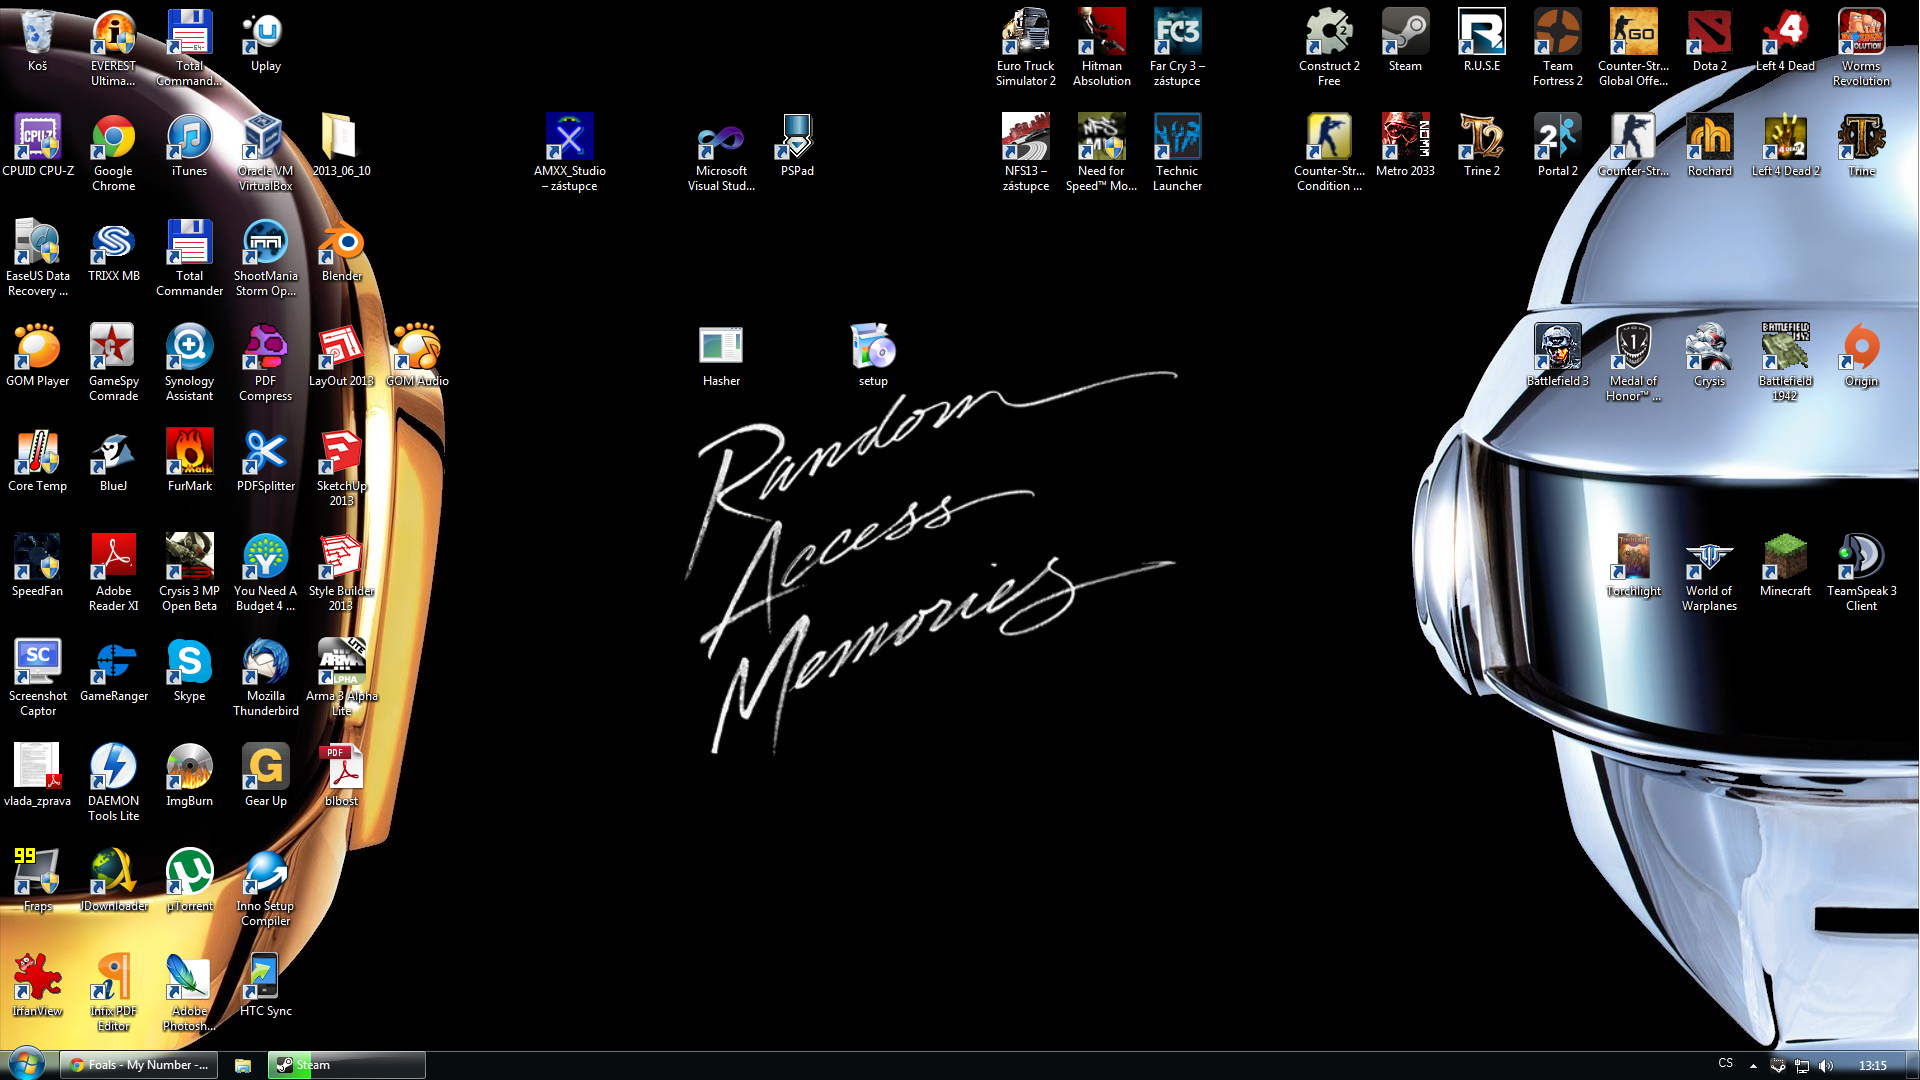Viewport: 1920px width, 1080px height.
Task: Launch TeamSpeak 3 Client shortcut
Action: tap(1861, 573)
